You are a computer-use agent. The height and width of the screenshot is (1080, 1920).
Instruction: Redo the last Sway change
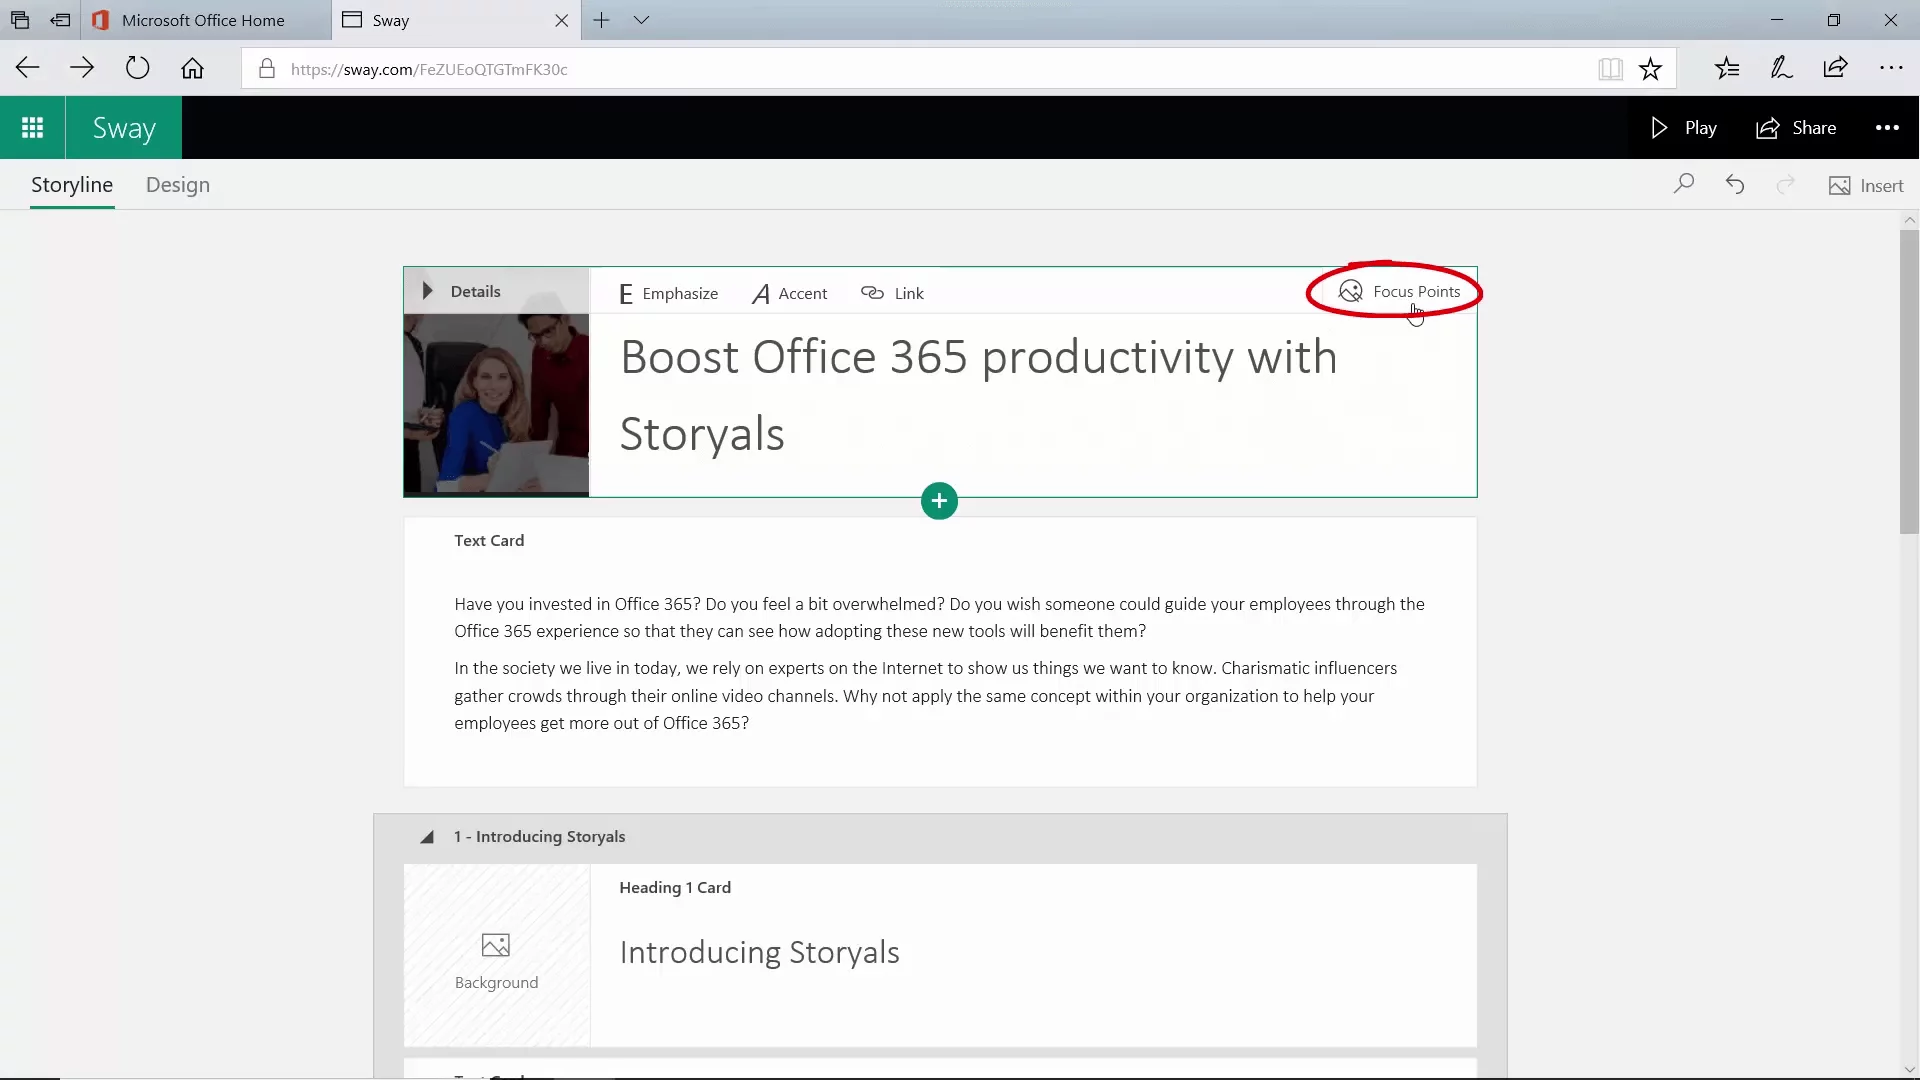1785,185
